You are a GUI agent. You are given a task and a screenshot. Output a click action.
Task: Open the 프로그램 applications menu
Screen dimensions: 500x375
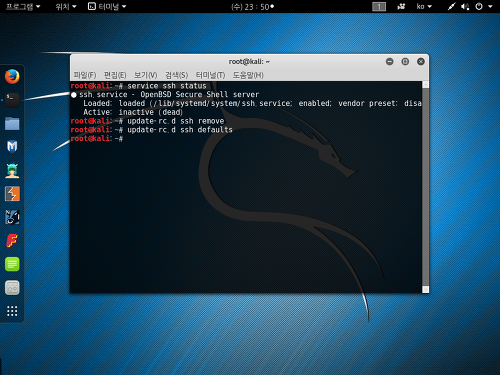(x=23, y=7)
